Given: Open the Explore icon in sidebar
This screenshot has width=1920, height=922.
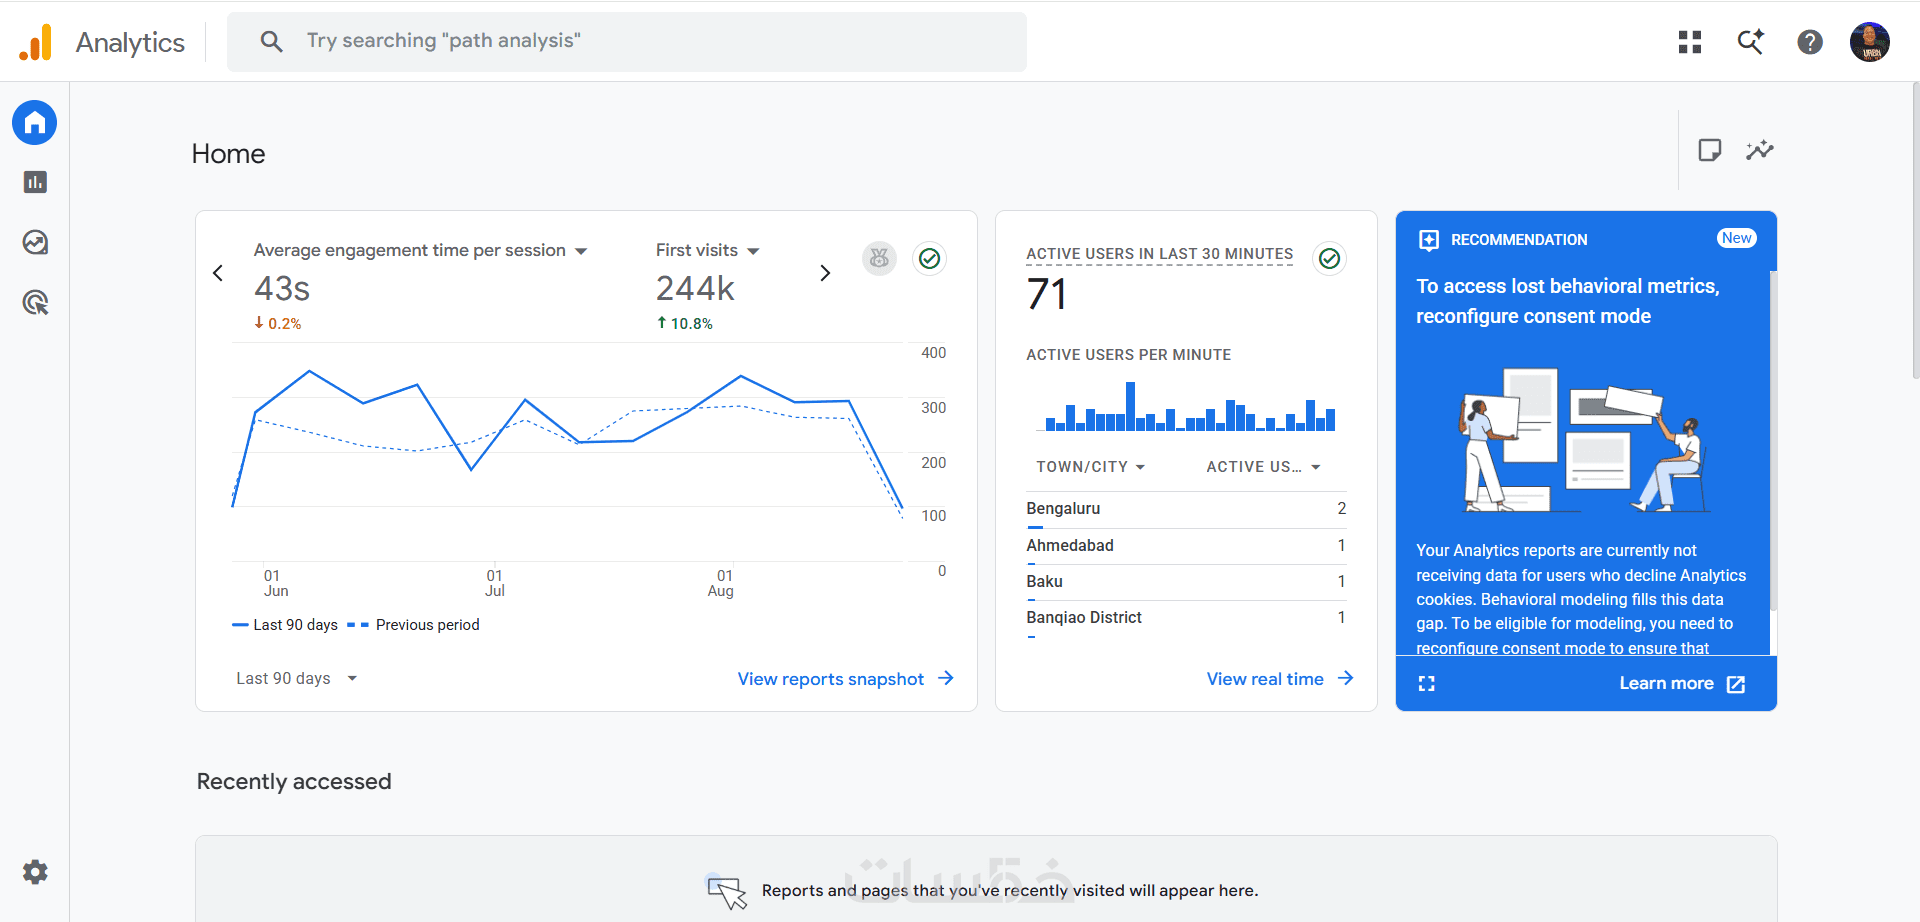Looking at the screenshot, I should pos(35,242).
